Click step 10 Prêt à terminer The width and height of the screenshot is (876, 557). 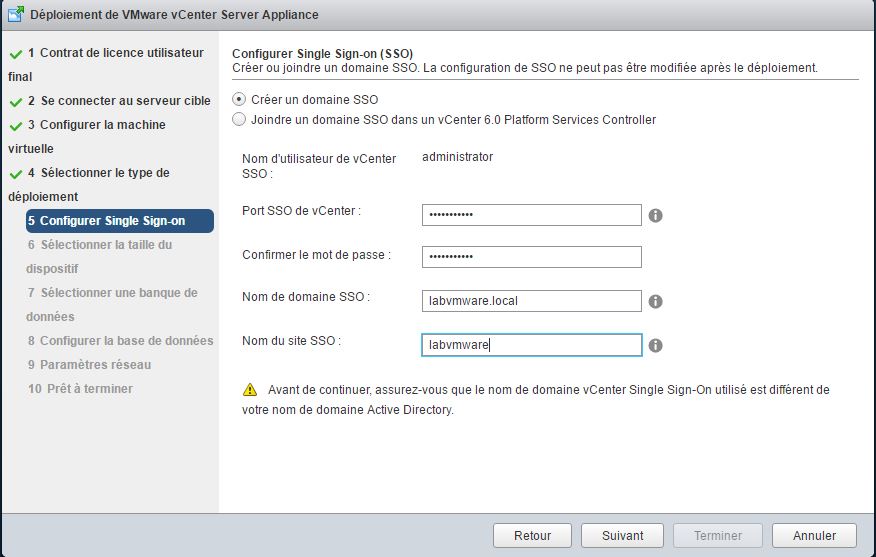pos(80,389)
